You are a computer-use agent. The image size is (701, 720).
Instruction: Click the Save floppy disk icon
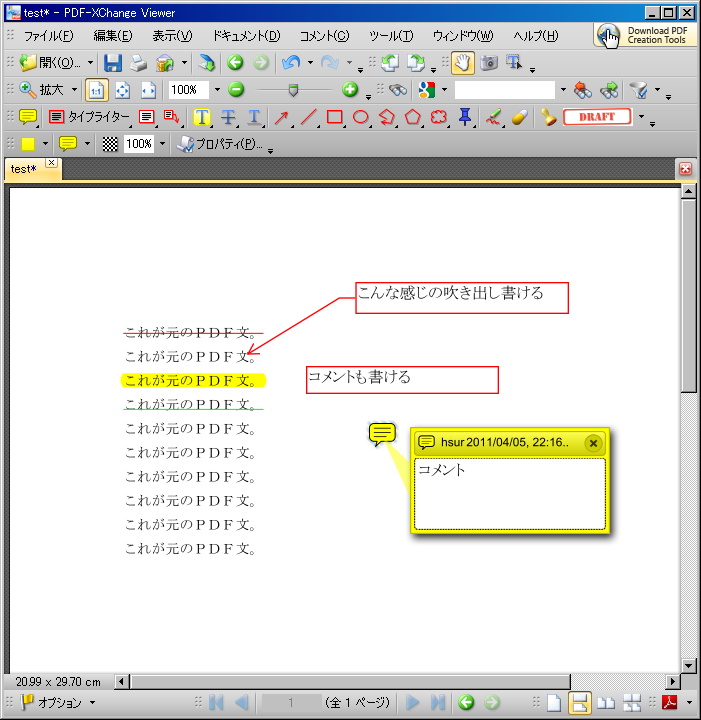click(113, 63)
